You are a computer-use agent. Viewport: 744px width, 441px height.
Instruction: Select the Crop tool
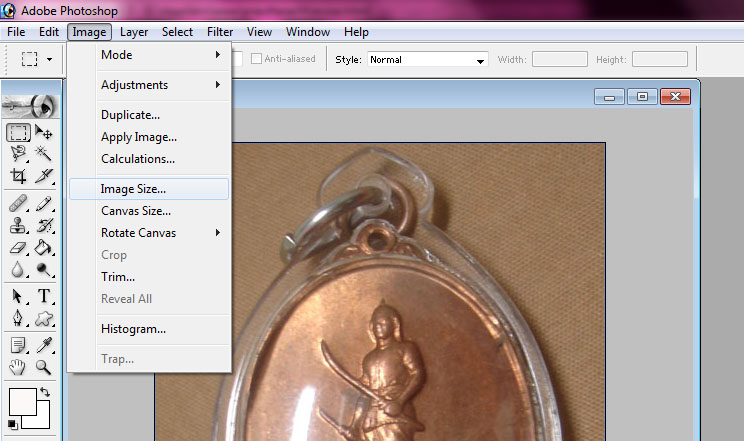click(18, 176)
